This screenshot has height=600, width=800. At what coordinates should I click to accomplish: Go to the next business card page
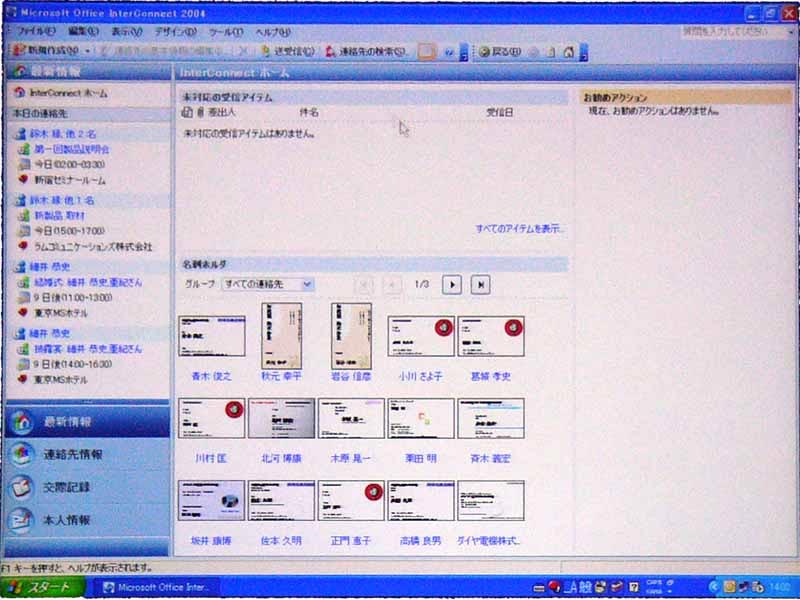tap(452, 285)
